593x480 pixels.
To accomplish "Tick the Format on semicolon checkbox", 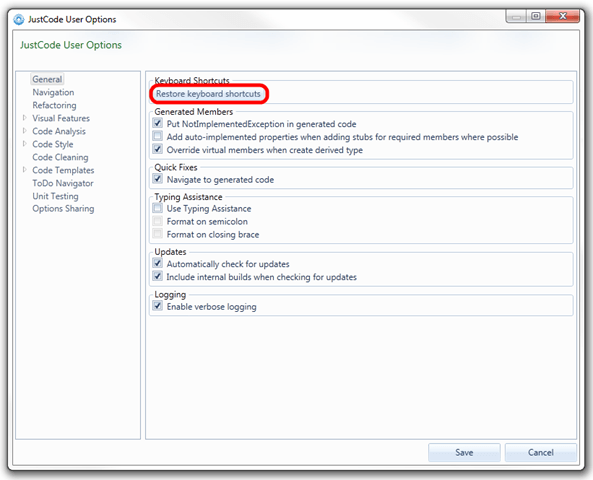I will click(x=158, y=221).
